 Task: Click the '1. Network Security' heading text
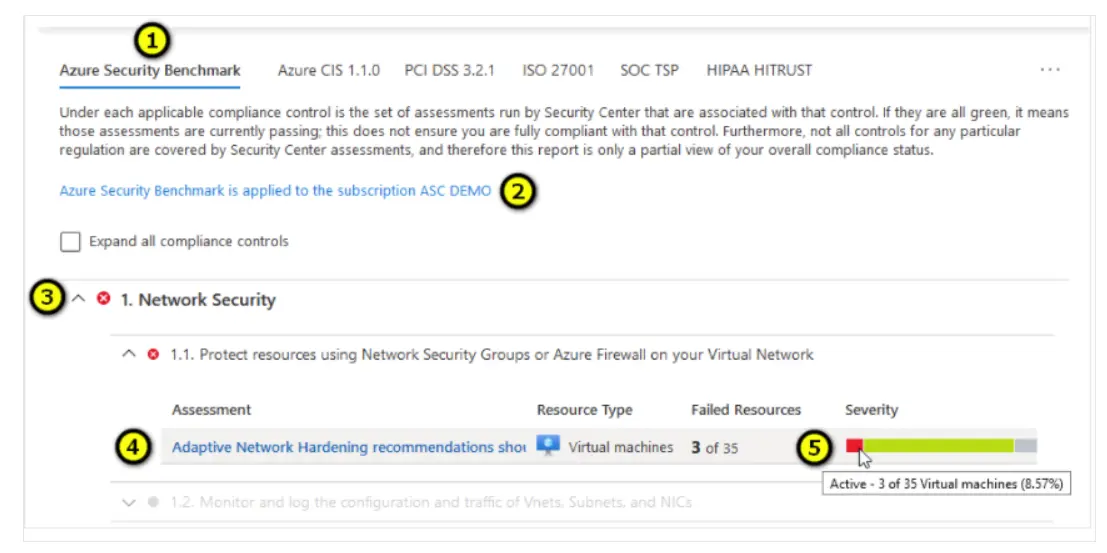pos(198,299)
